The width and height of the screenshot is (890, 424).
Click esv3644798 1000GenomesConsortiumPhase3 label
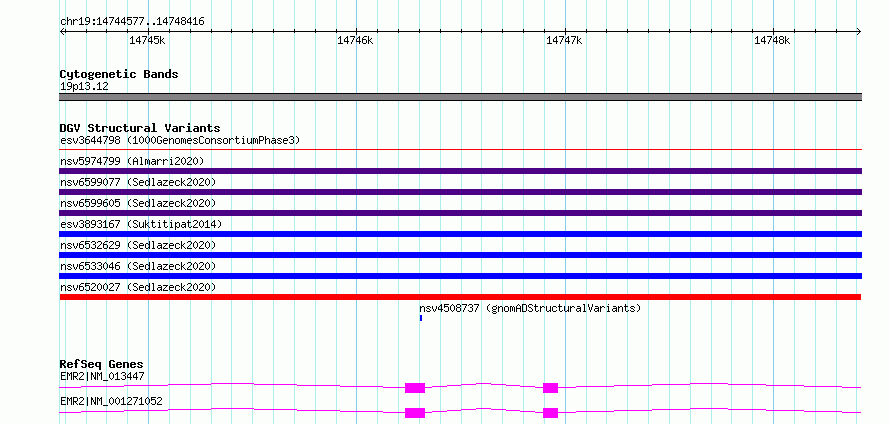[180, 140]
